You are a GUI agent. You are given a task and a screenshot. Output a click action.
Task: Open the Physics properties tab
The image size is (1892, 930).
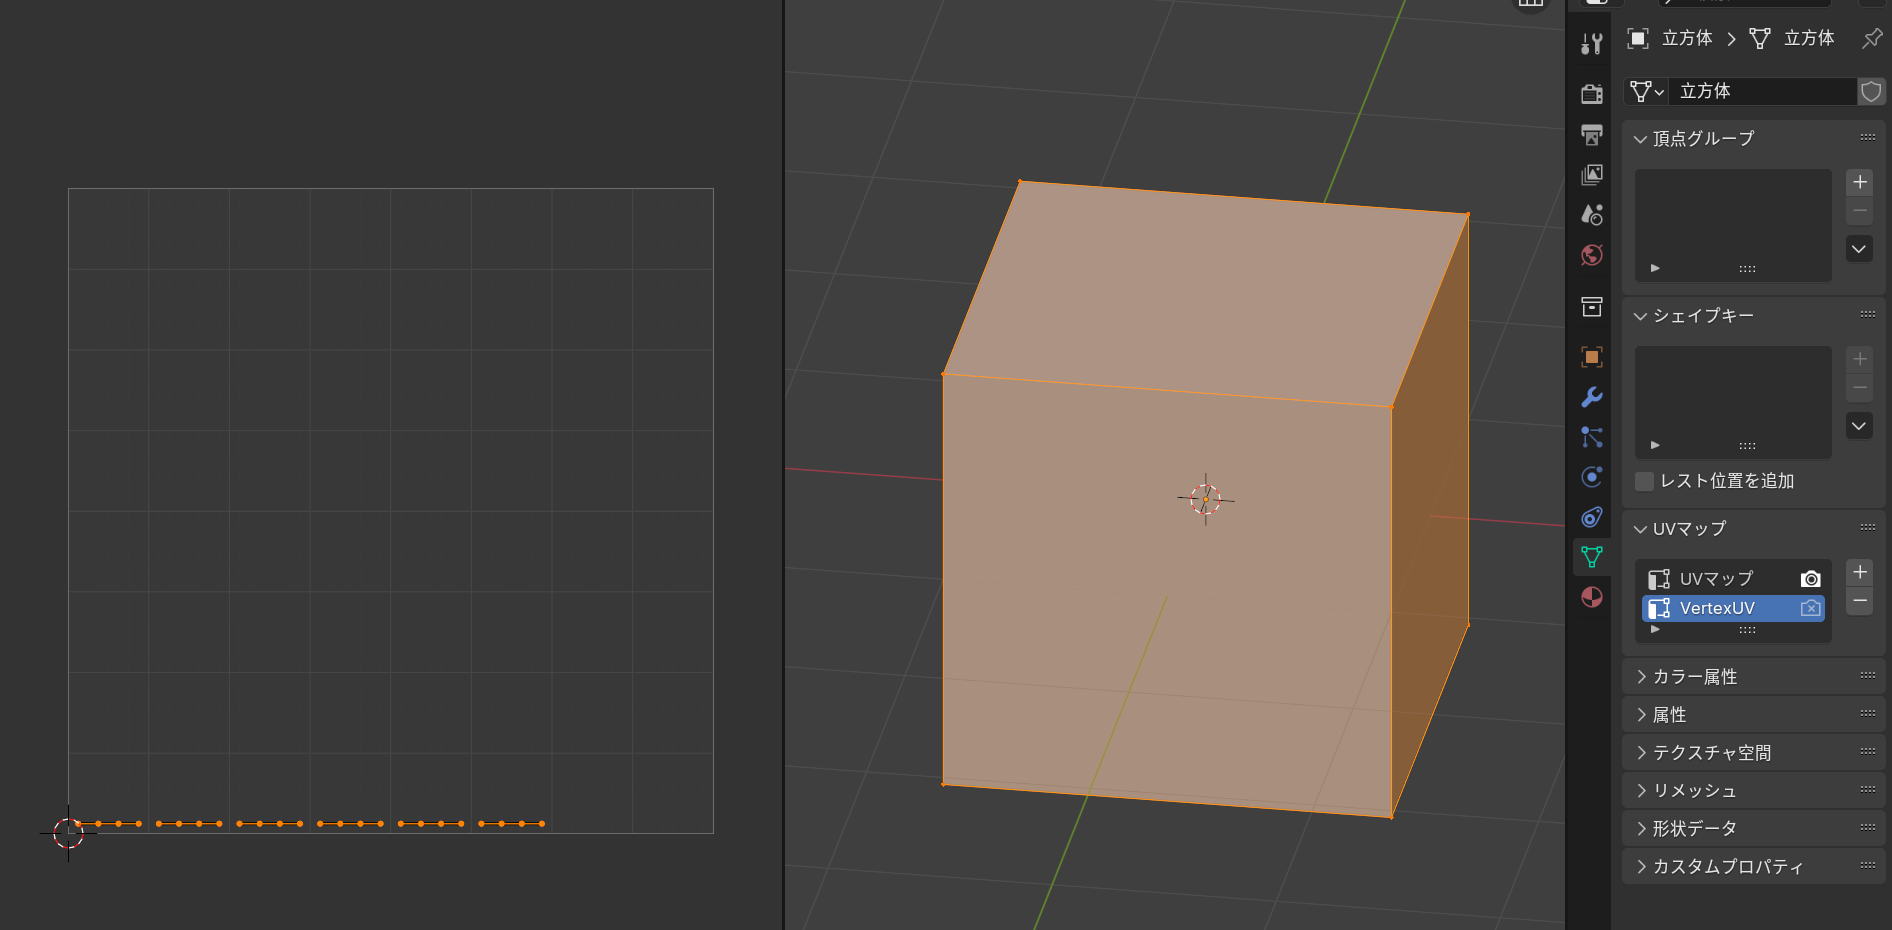click(x=1592, y=477)
